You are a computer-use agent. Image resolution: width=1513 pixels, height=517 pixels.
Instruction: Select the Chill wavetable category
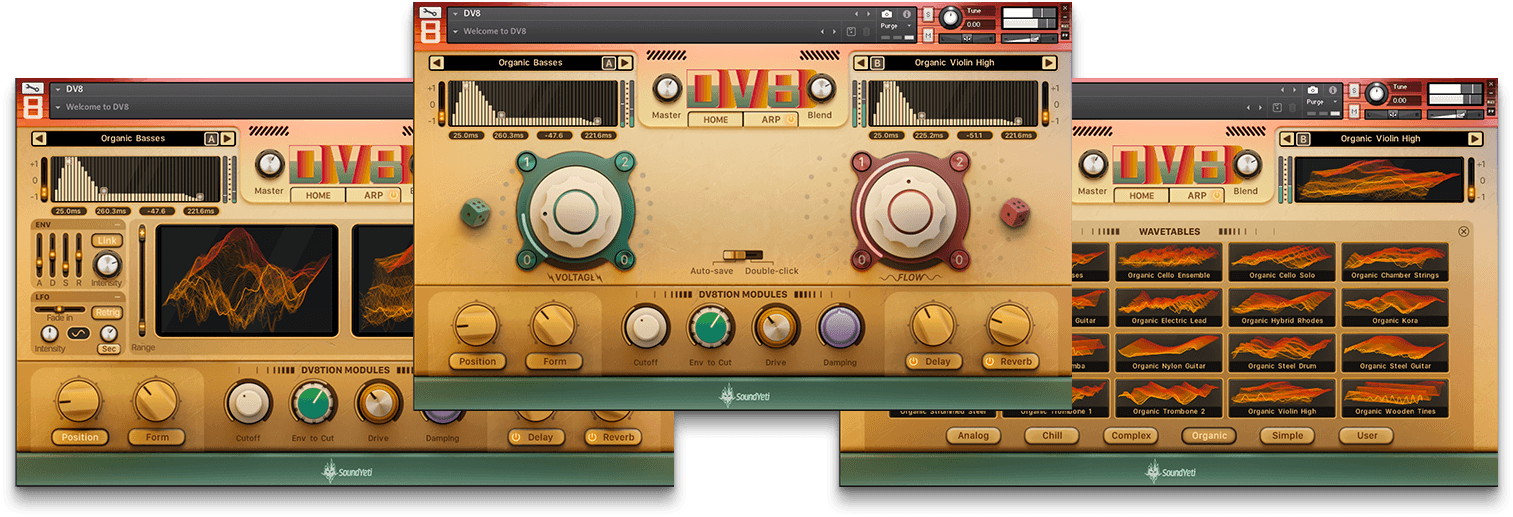(1052, 436)
